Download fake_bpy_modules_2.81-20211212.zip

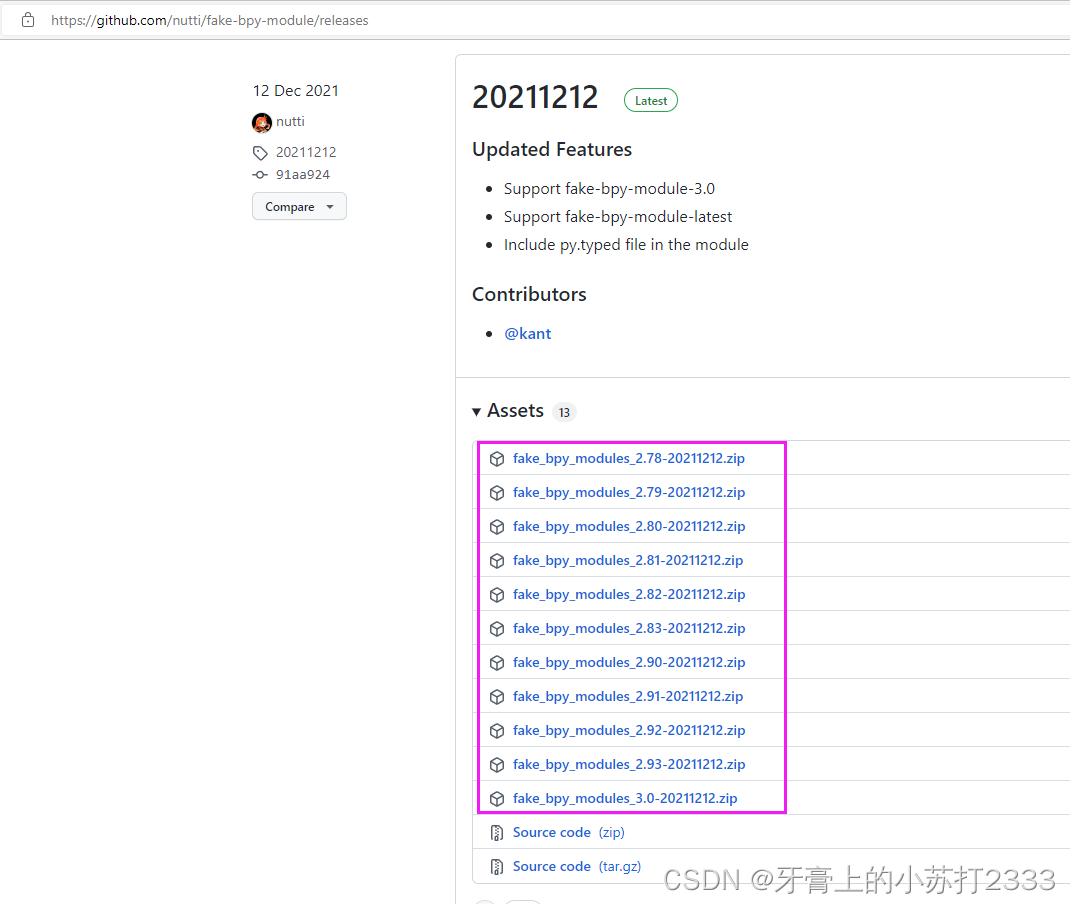[x=628, y=561]
